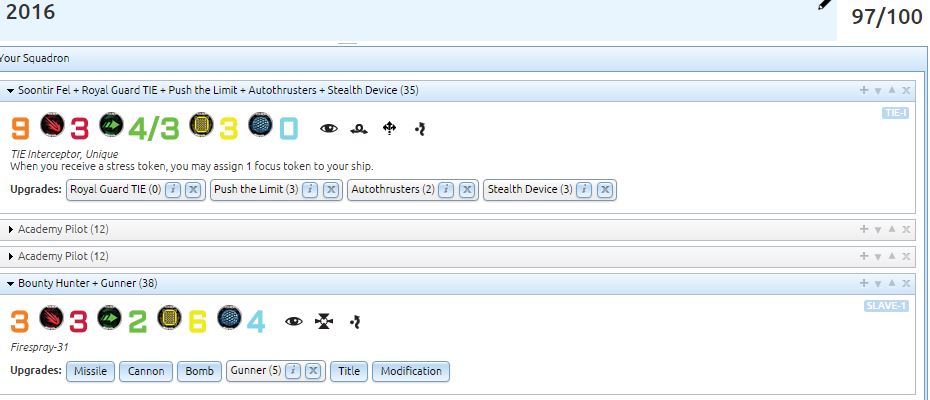Click plus icon on first Academy Pilot row
930x400 pixels.
pos(864,229)
